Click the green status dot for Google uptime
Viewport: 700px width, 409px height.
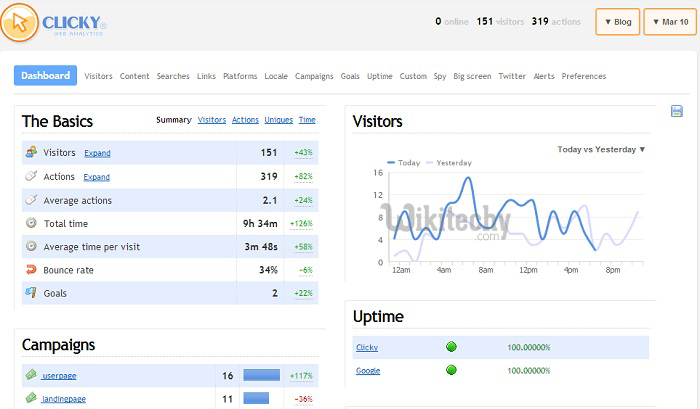coord(451,370)
